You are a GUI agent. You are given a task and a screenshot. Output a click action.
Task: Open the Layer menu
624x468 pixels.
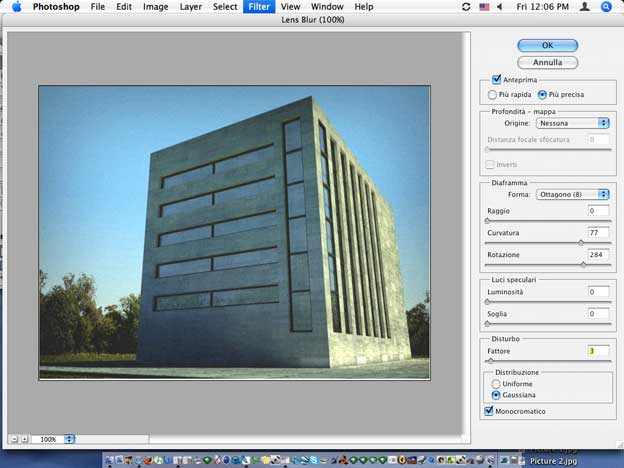point(190,7)
